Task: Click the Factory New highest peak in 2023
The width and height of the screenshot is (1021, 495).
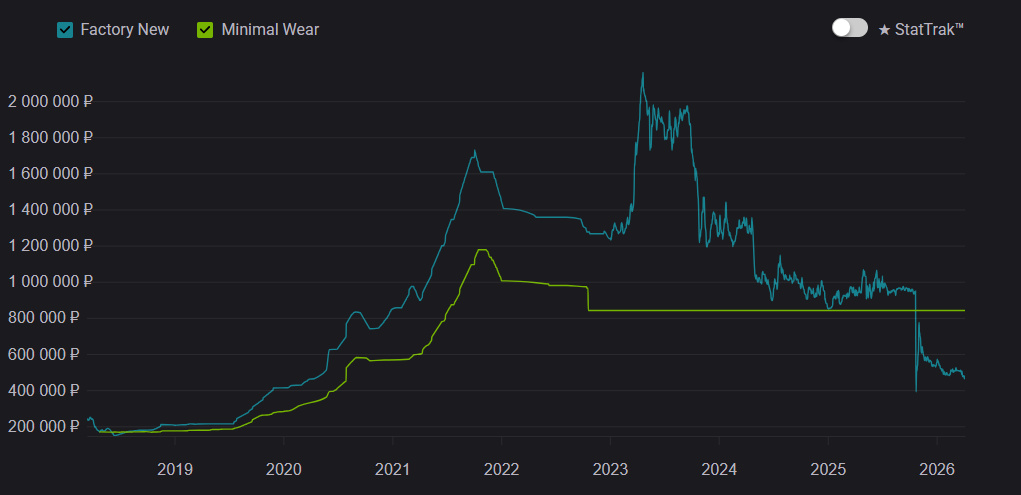Action: tap(642, 73)
